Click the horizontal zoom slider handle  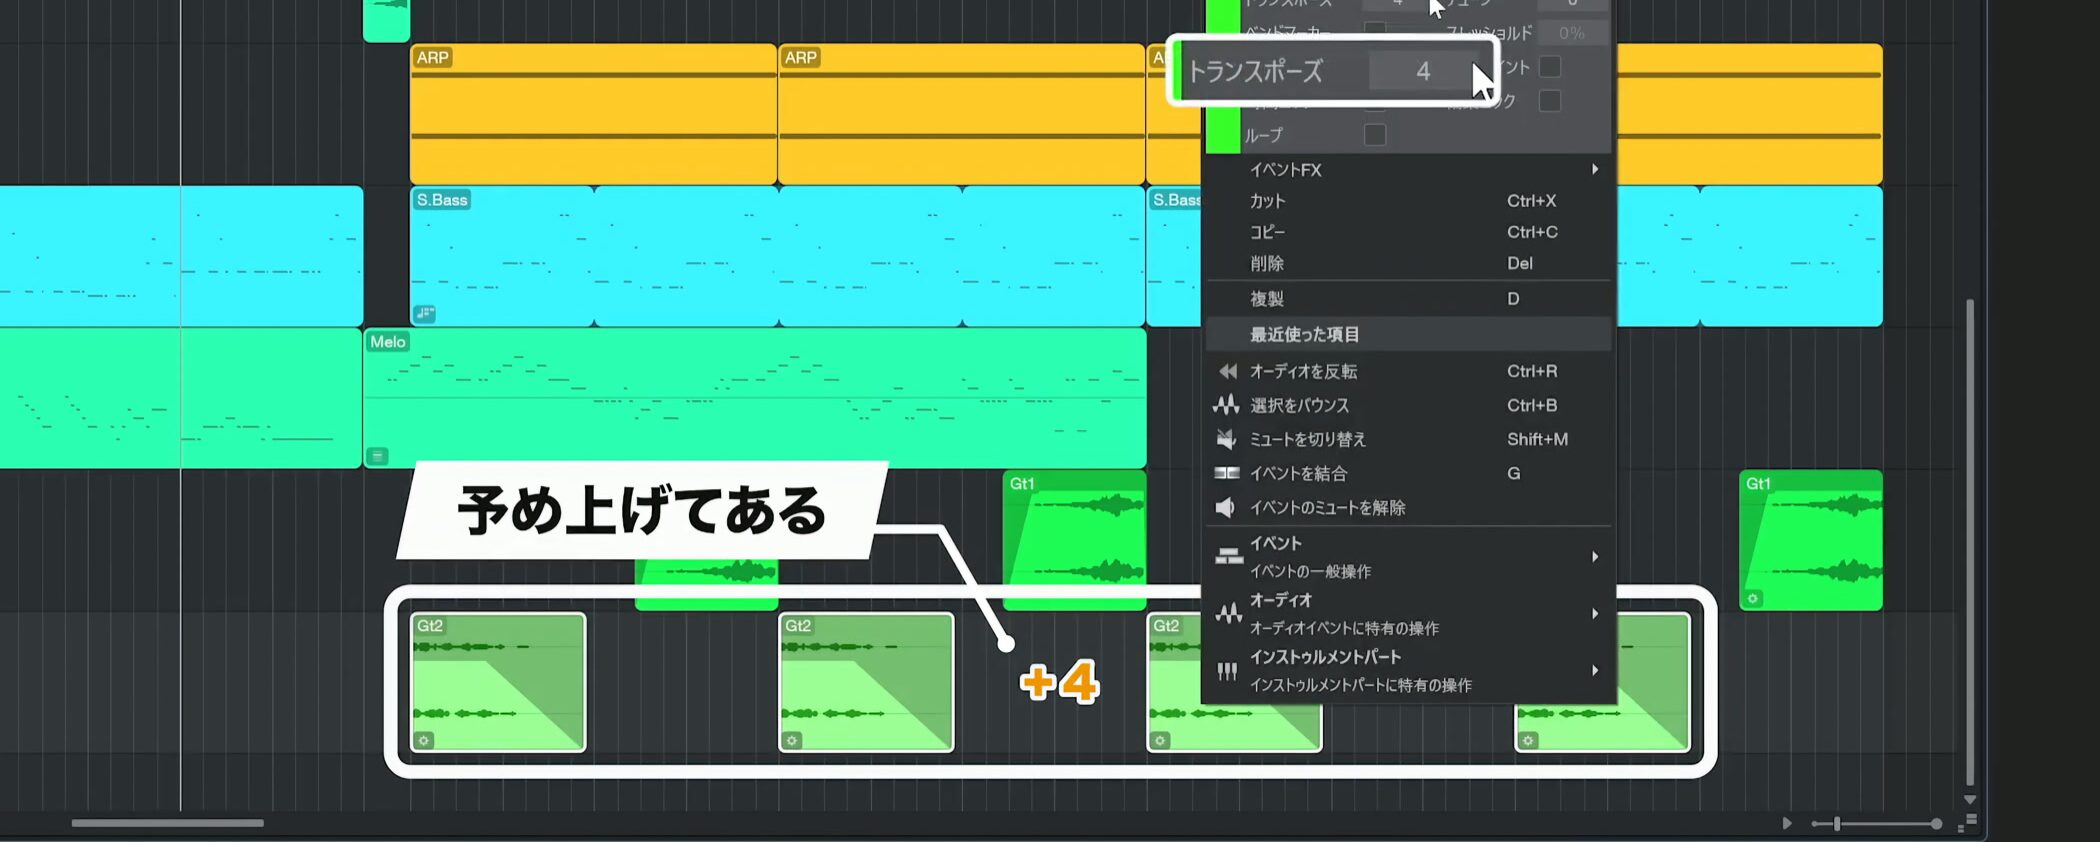coord(1837,824)
